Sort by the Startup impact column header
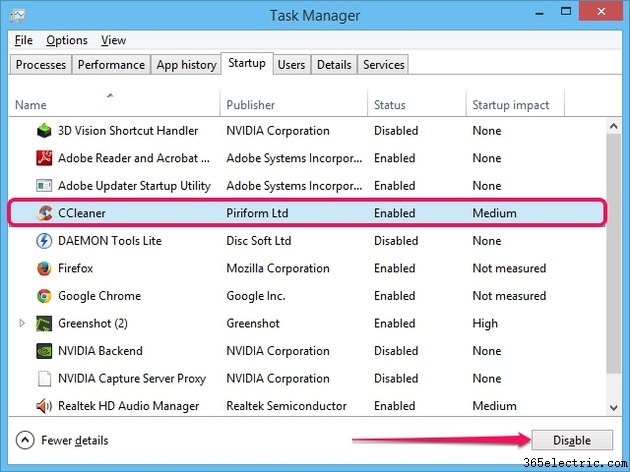 click(x=515, y=104)
